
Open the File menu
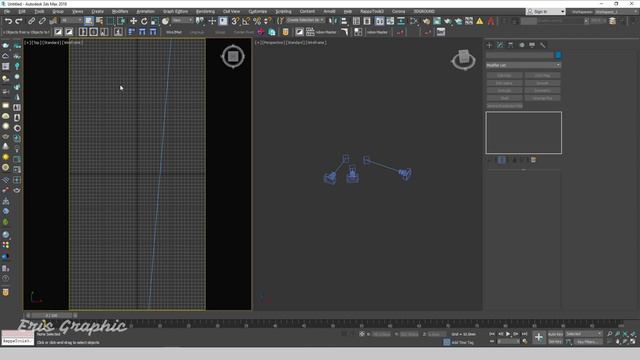click(x=7, y=11)
